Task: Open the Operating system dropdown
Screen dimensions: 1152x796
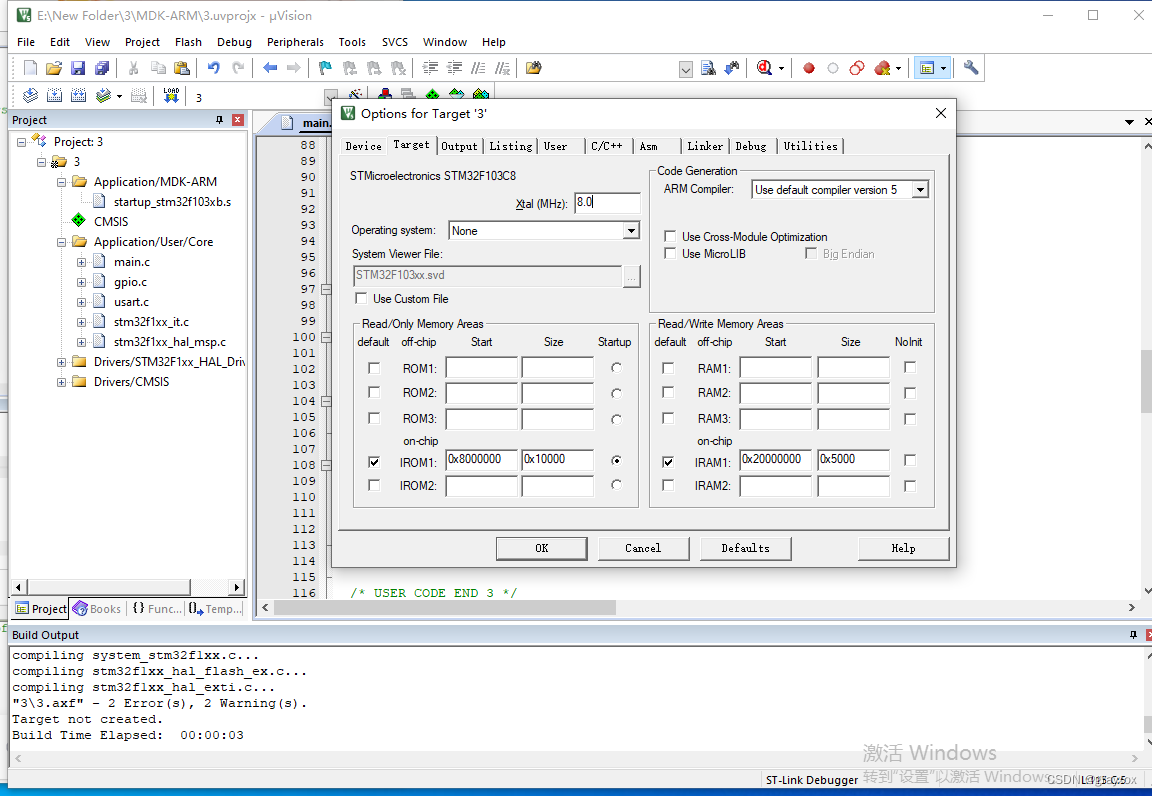Action: (x=630, y=231)
